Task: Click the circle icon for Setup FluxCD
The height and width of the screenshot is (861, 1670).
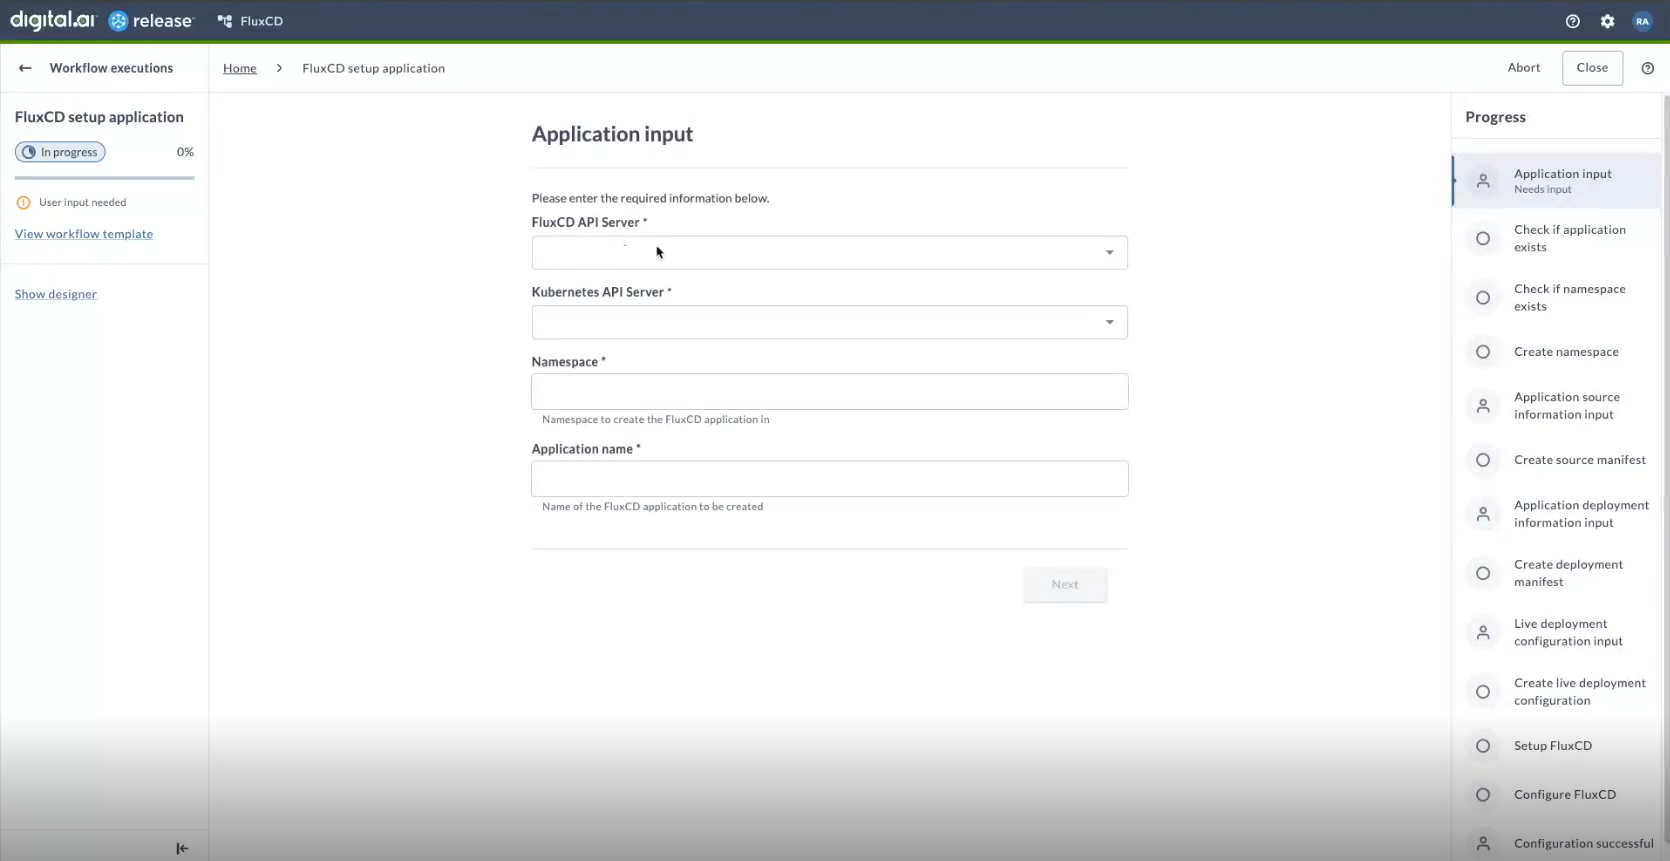Action: coord(1483,746)
